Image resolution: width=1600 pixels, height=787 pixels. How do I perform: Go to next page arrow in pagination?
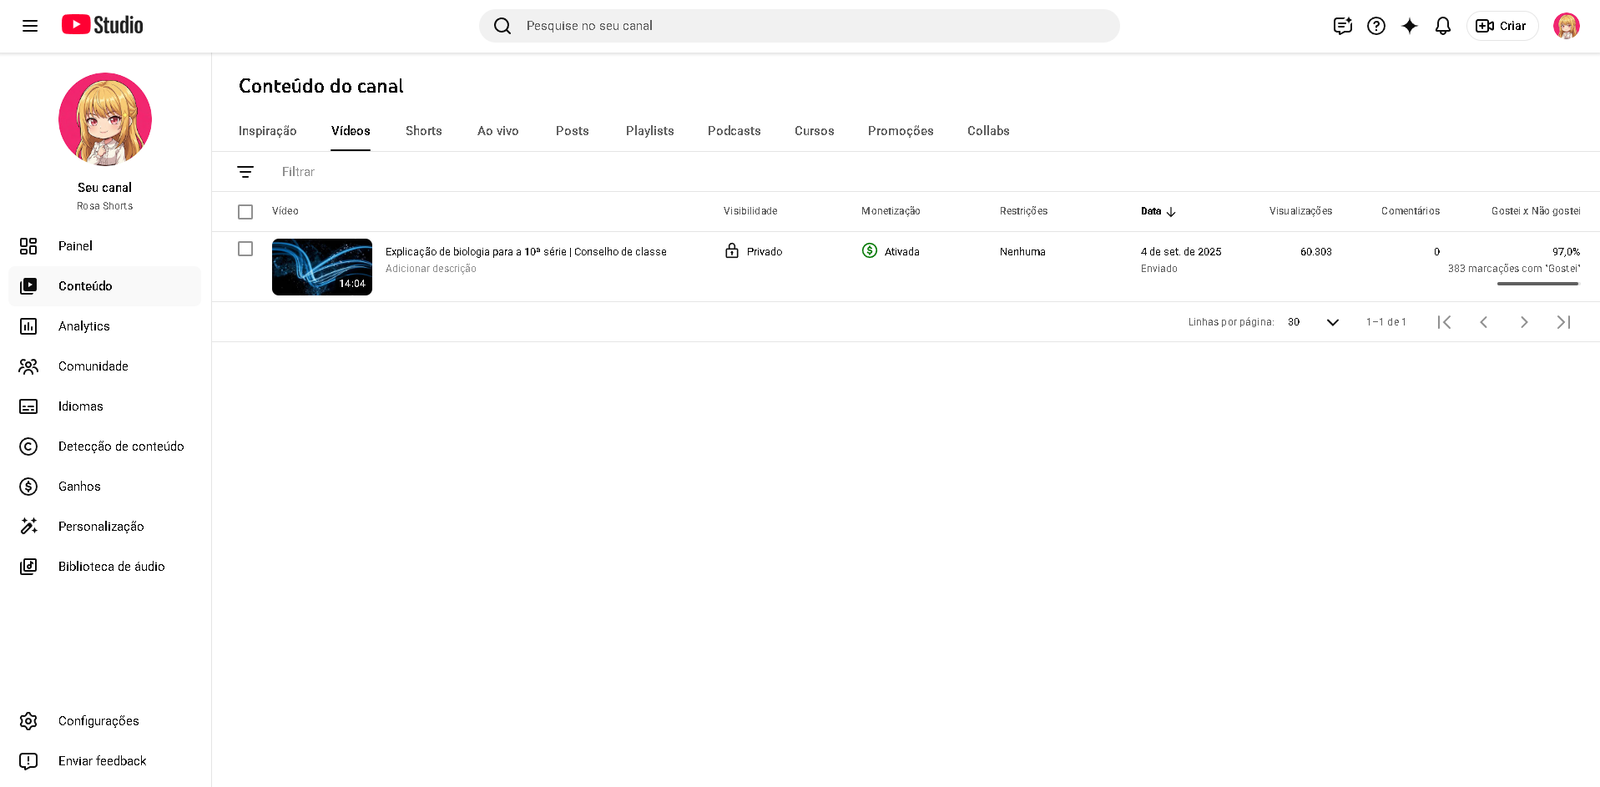click(x=1523, y=322)
